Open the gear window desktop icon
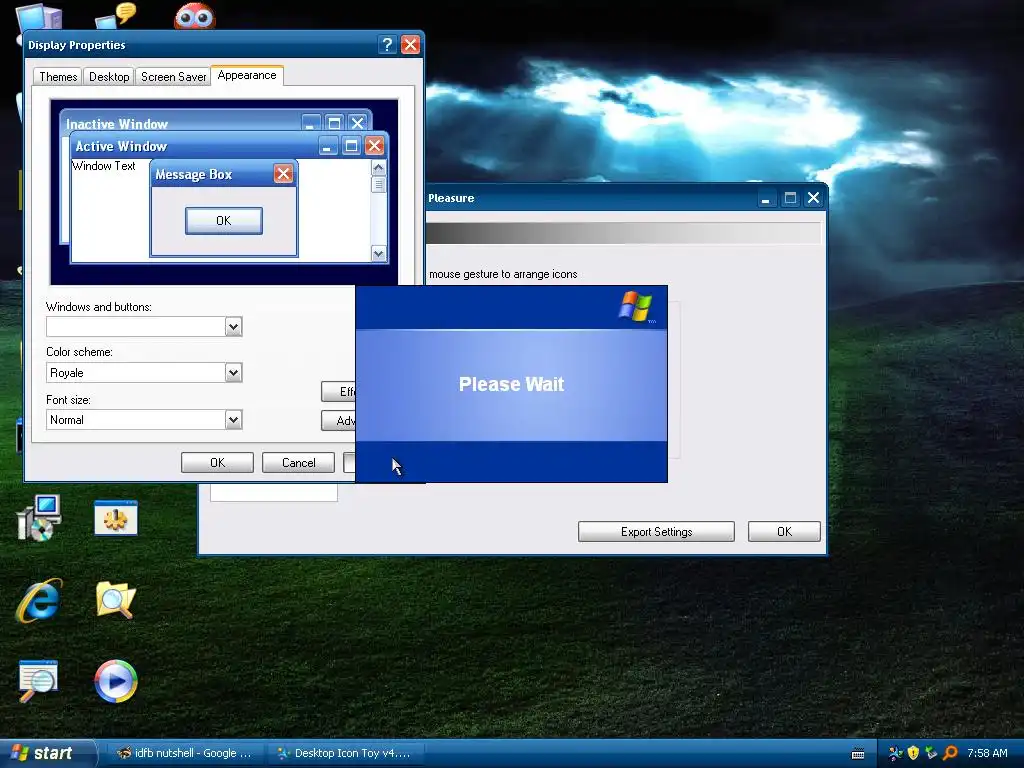This screenshot has width=1024, height=768. point(116,518)
